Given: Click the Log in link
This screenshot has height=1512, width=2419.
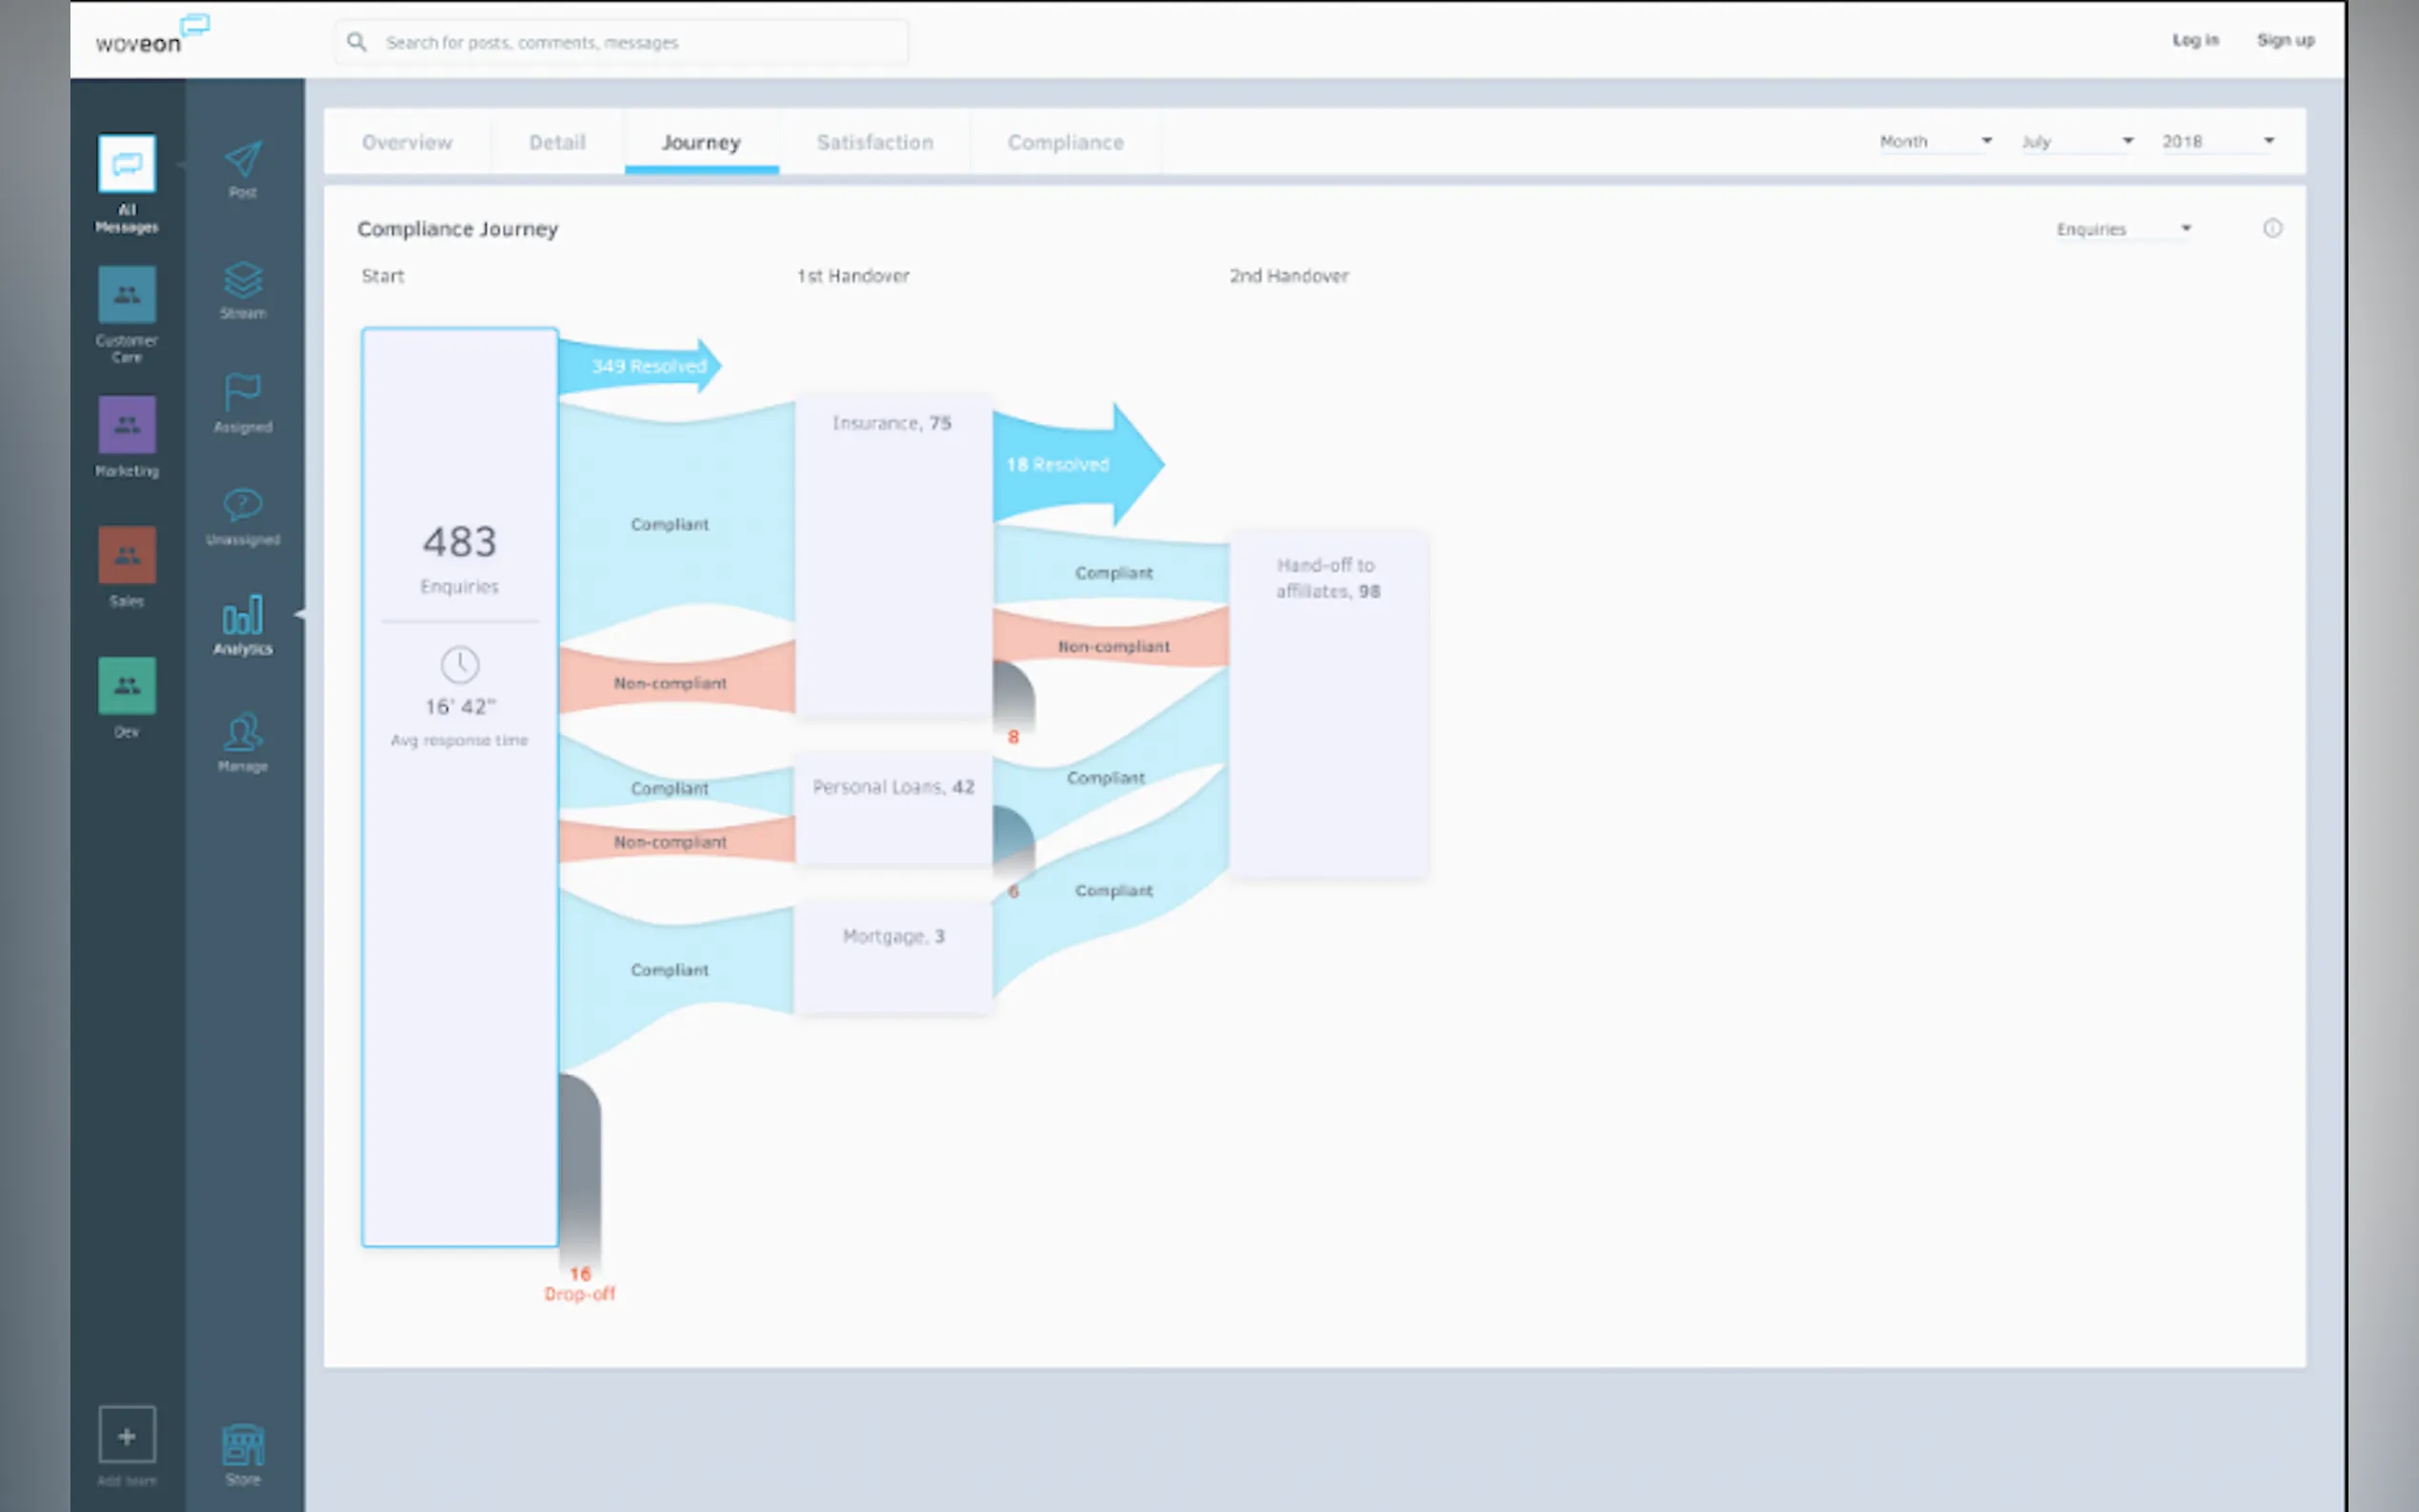Looking at the screenshot, I should point(2195,40).
